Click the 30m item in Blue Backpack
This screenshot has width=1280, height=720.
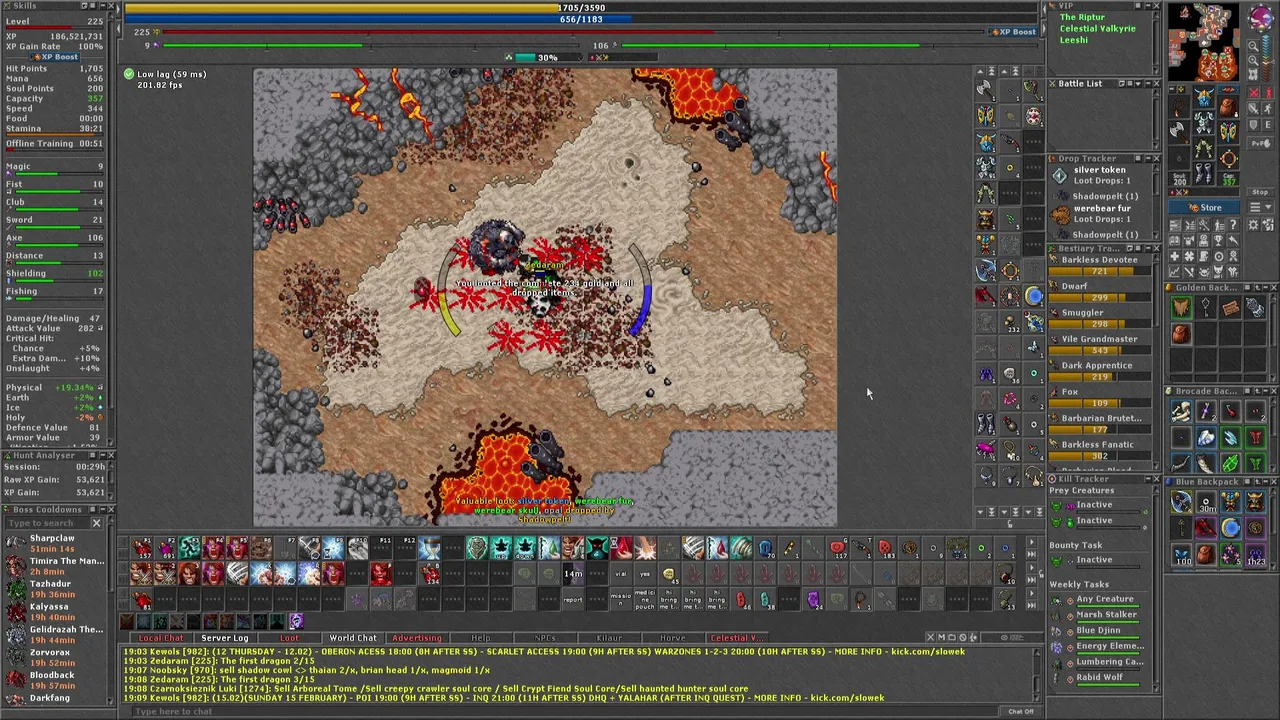(x=1206, y=501)
